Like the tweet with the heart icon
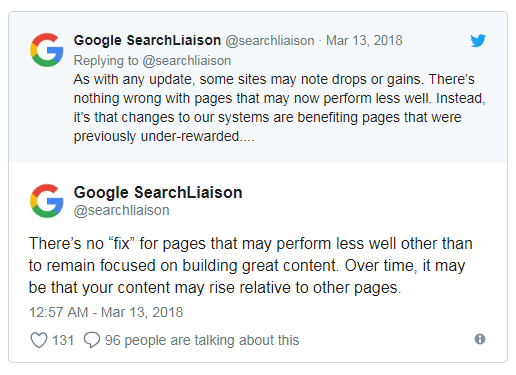This screenshot has width=516, height=375. 39,340
